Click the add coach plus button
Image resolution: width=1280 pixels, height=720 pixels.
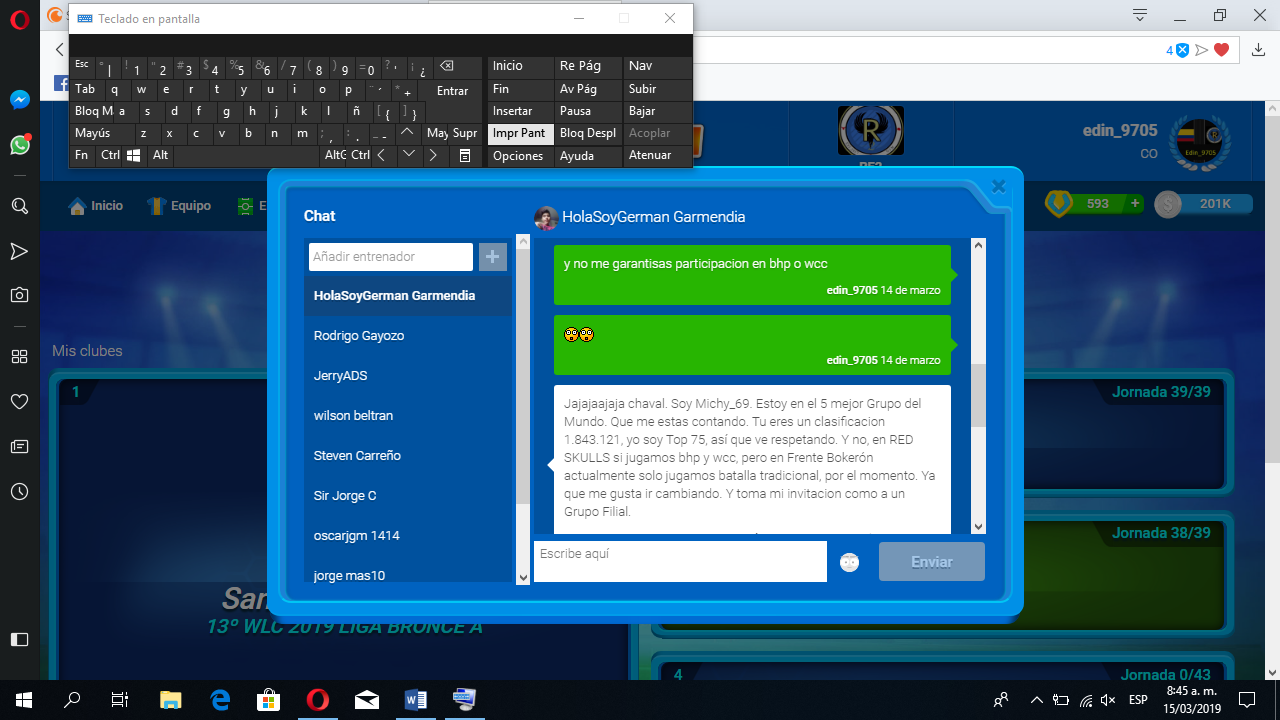click(493, 257)
